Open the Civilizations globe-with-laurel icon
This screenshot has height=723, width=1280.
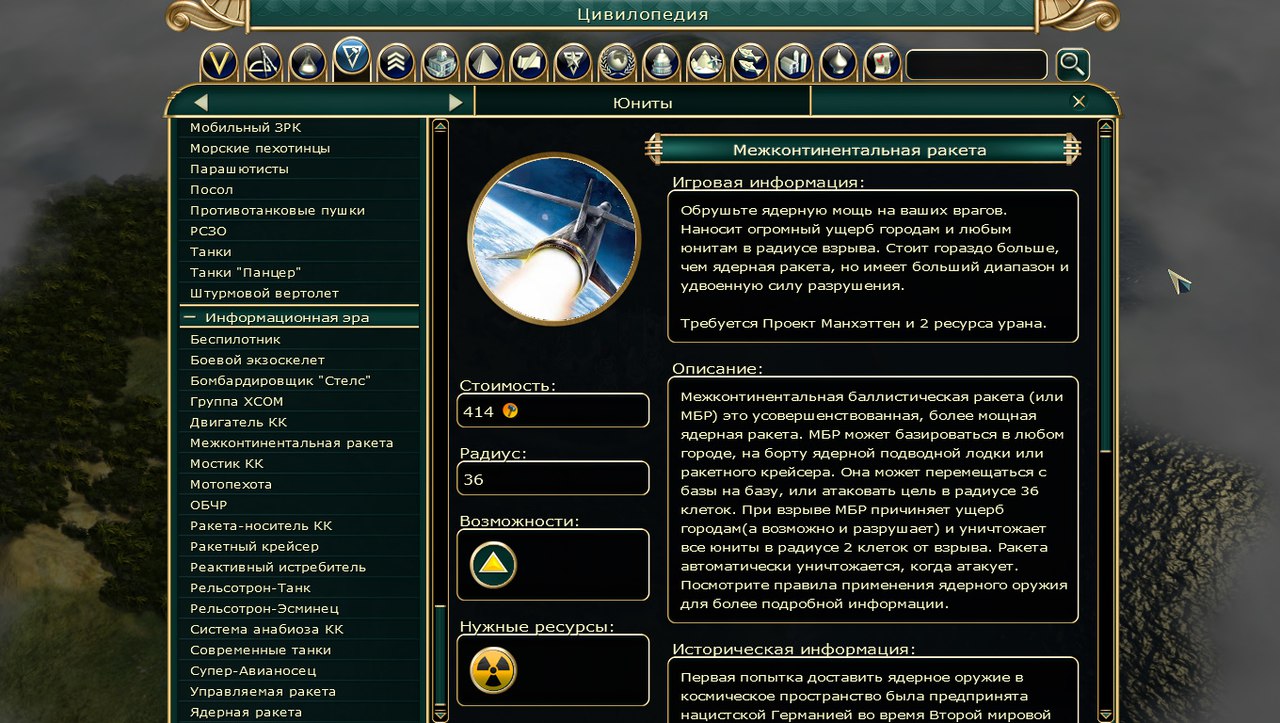(x=617, y=64)
